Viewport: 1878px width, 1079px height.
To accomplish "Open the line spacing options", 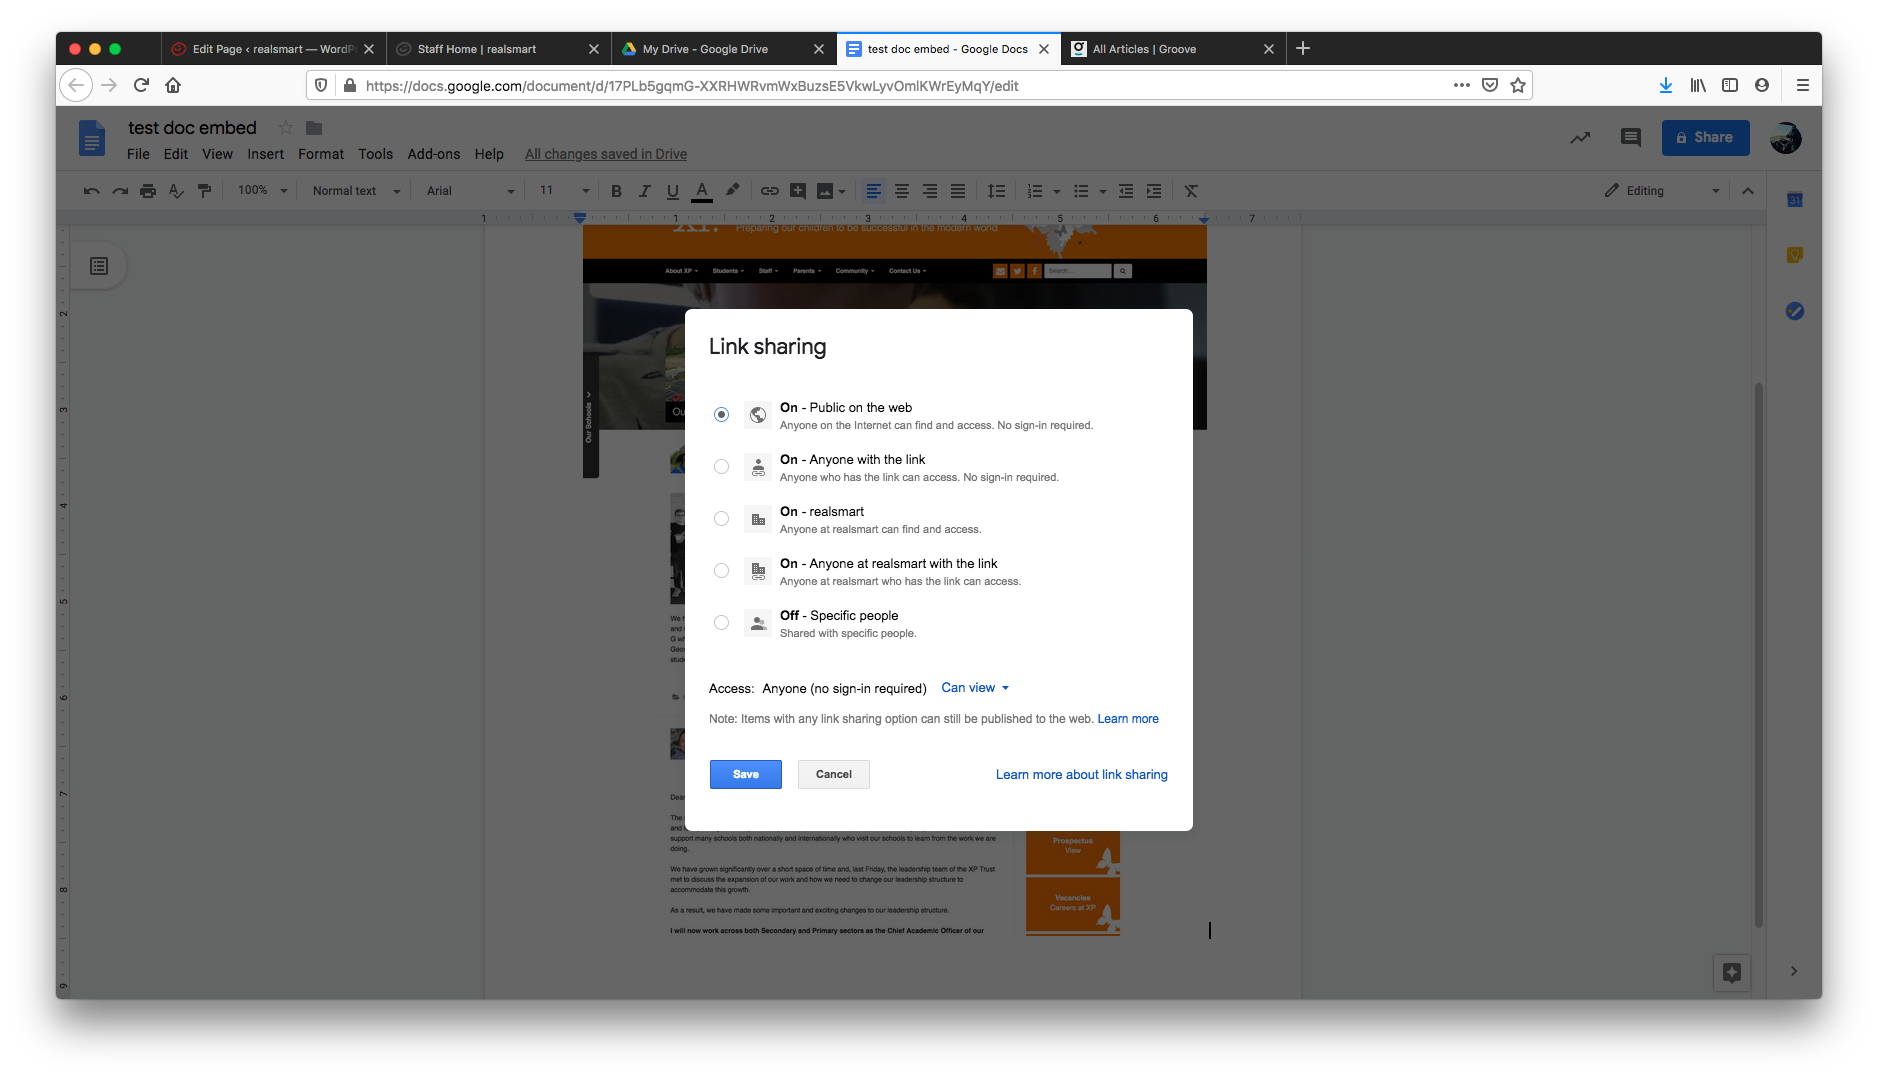I will click(996, 191).
